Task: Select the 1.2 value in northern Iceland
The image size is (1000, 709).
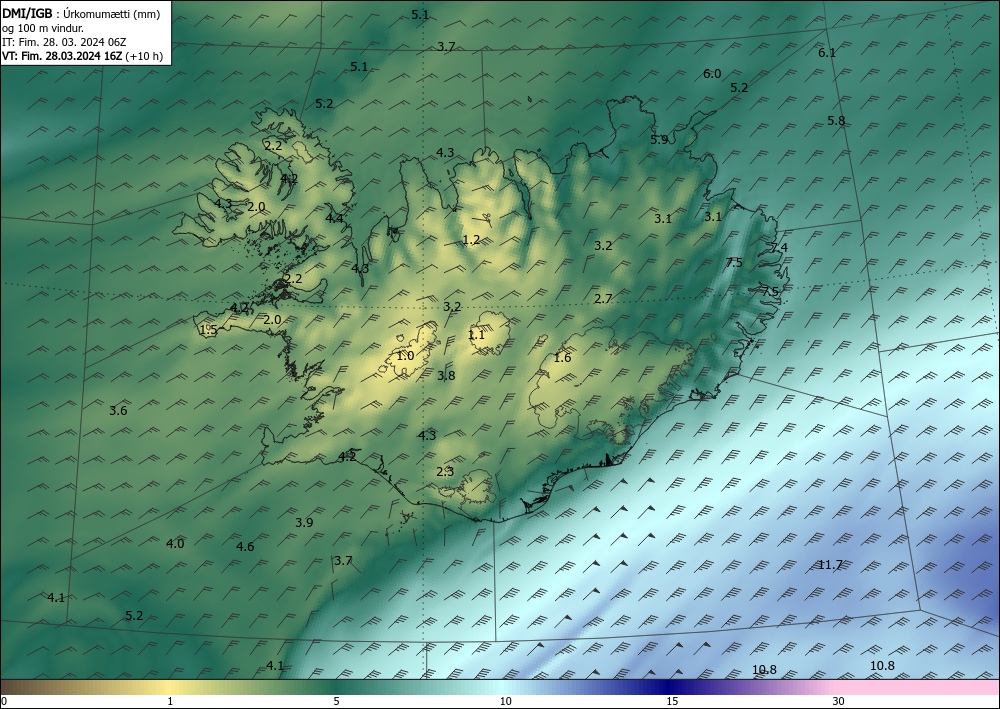Action: (471, 240)
